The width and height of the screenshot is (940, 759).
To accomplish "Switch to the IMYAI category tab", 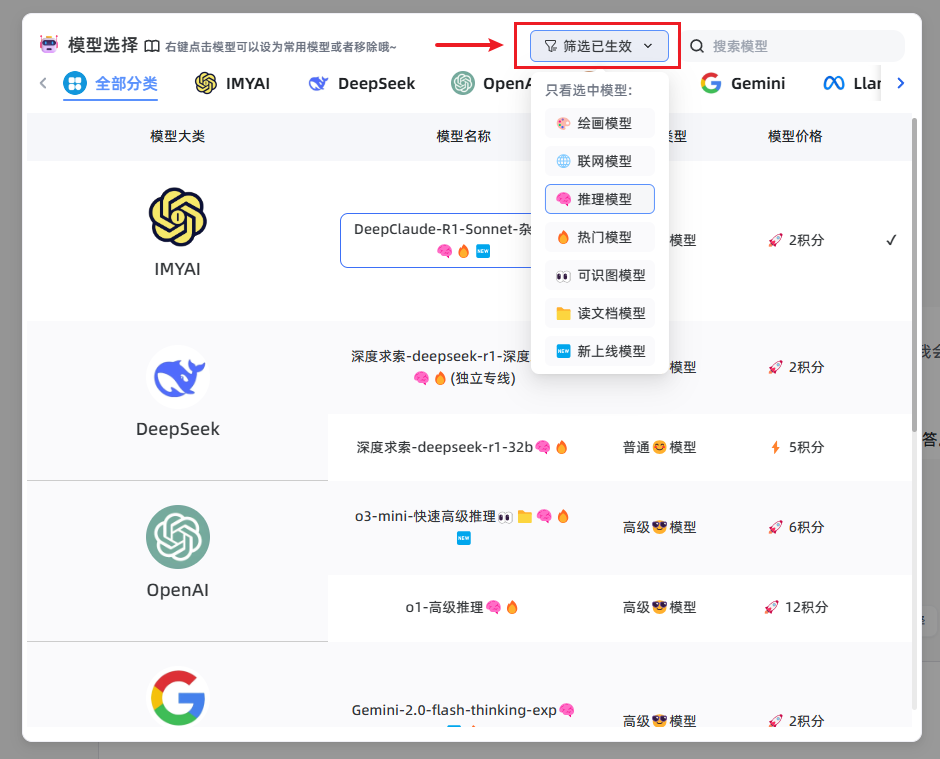I will point(233,83).
